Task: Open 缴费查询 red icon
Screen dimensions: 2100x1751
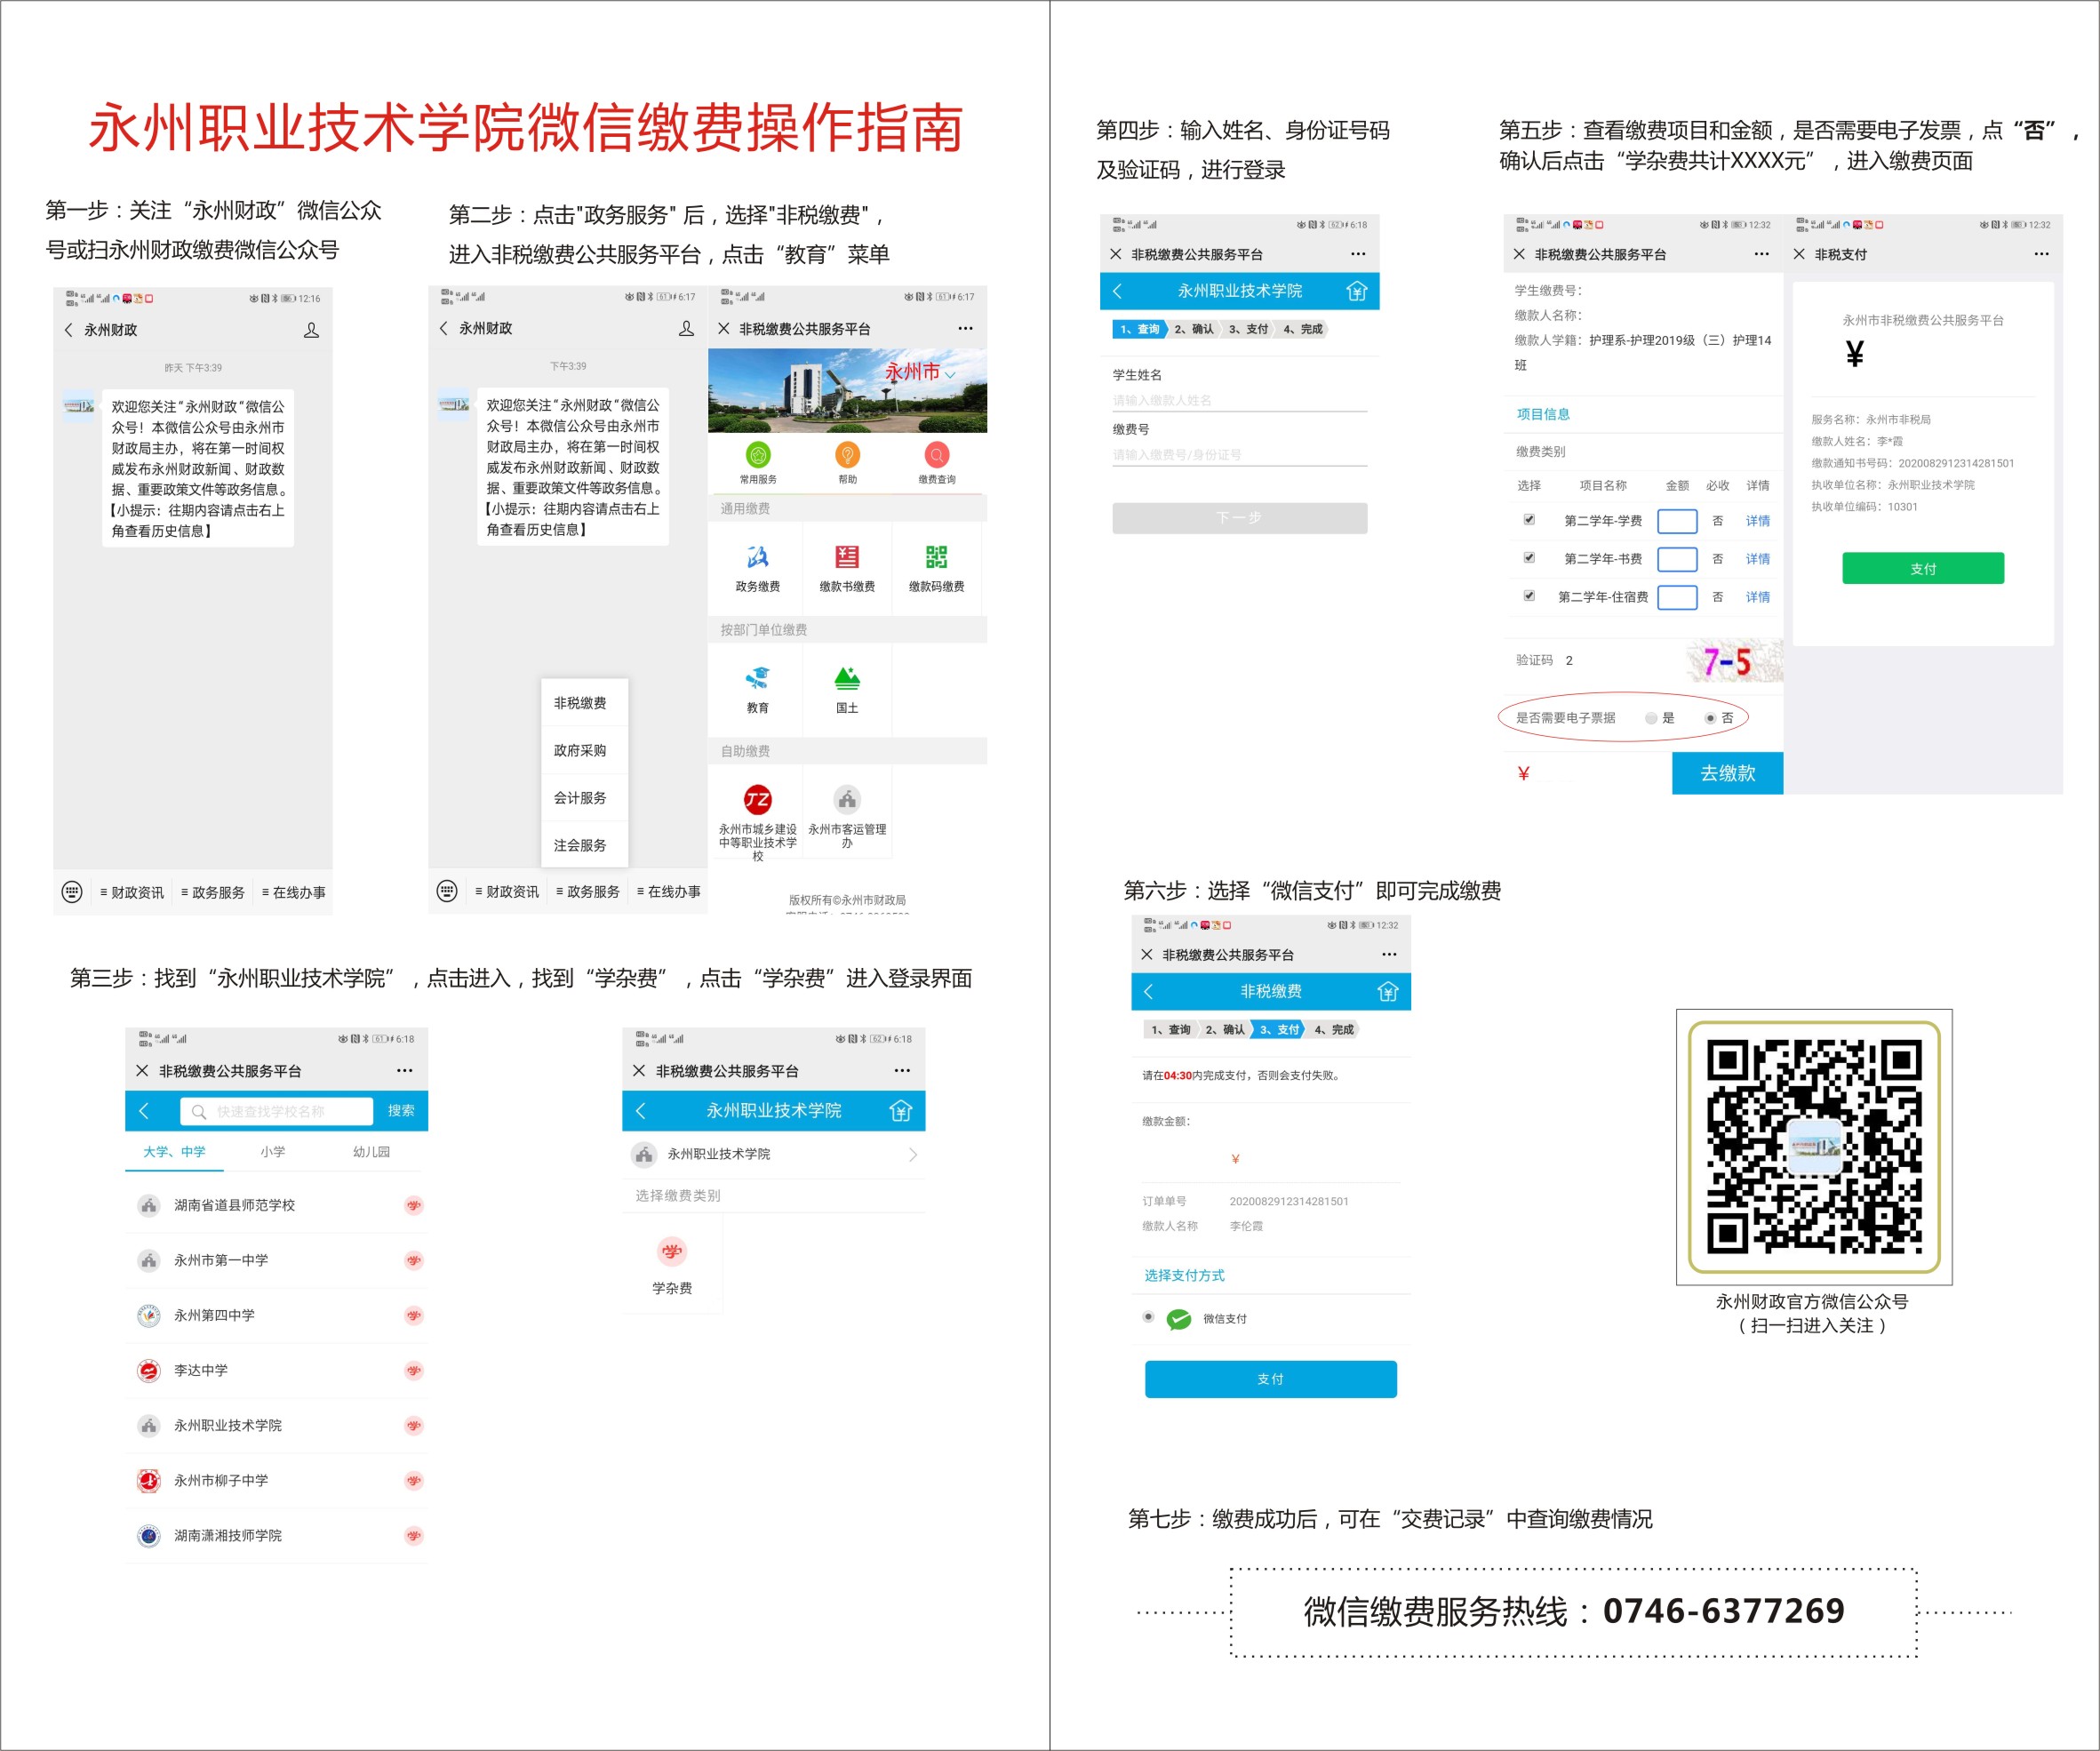Action: tap(937, 455)
